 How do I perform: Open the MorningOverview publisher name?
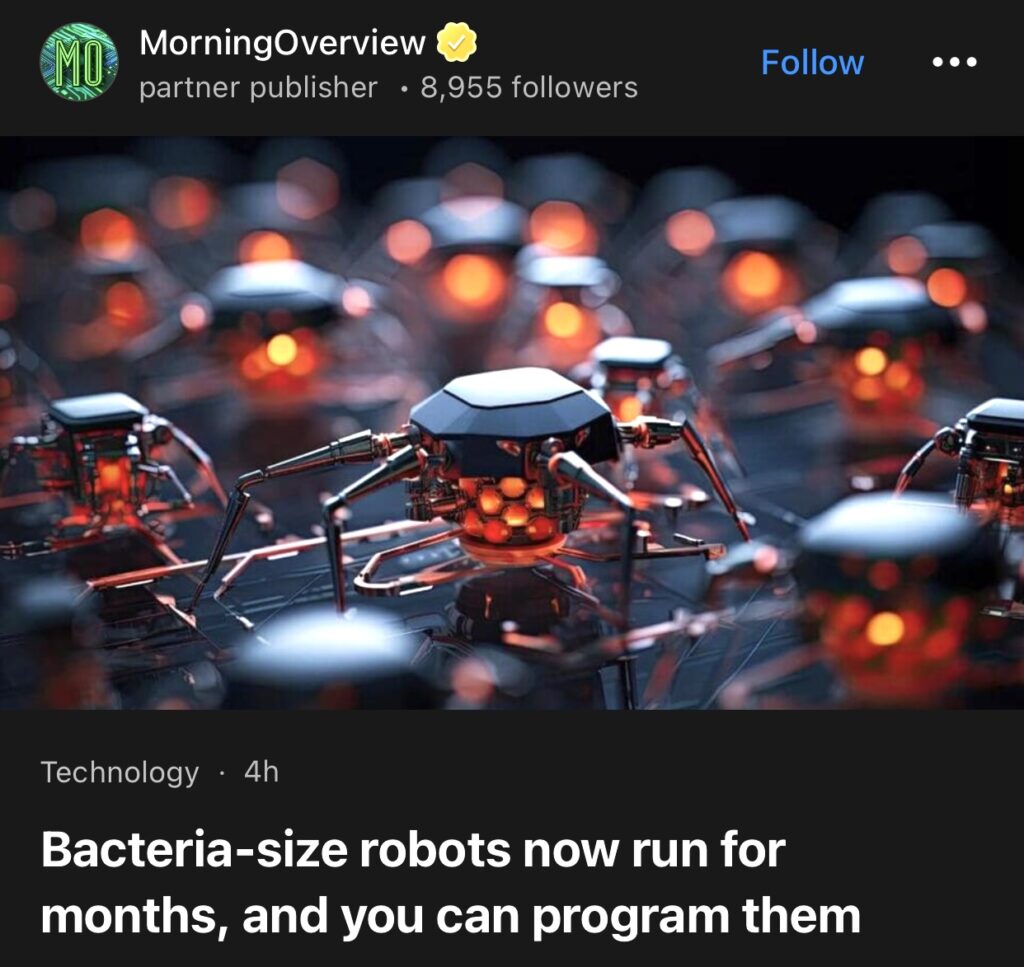click(x=282, y=43)
